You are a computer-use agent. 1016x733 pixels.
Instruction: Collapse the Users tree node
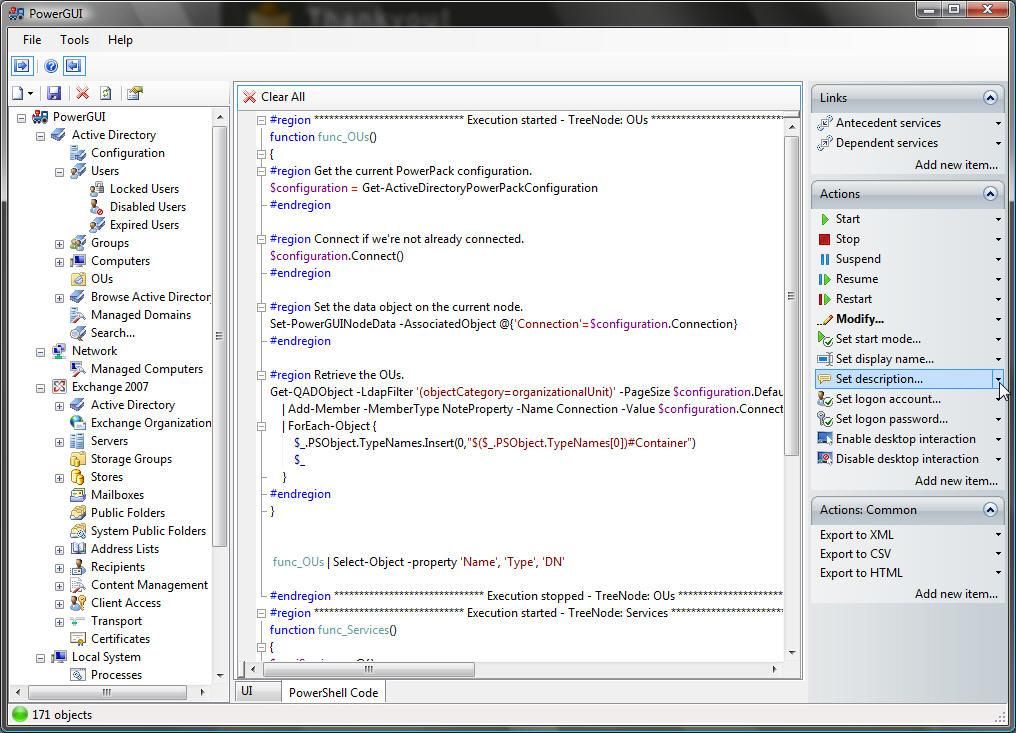pyautogui.click(x=59, y=171)
